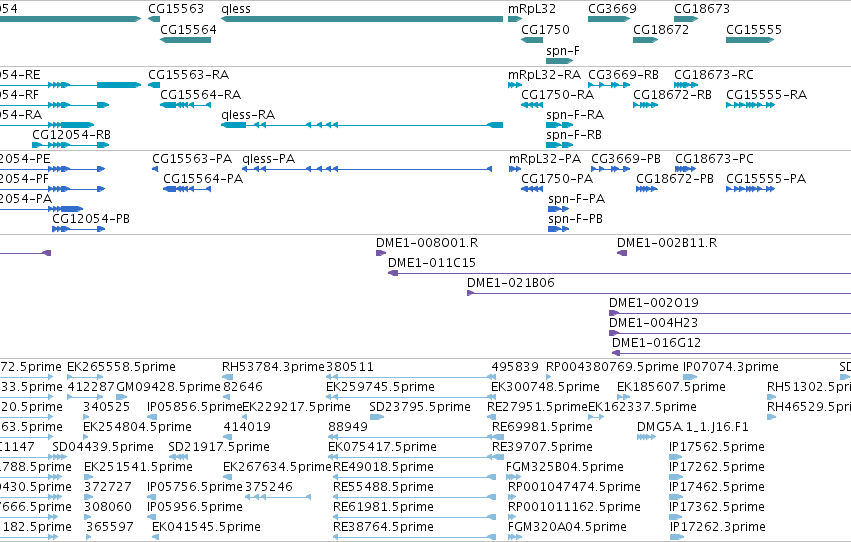Viewport: 851px width, 542px height.
Task: Select the CG15564 gene label
Action: pos(188,29)
